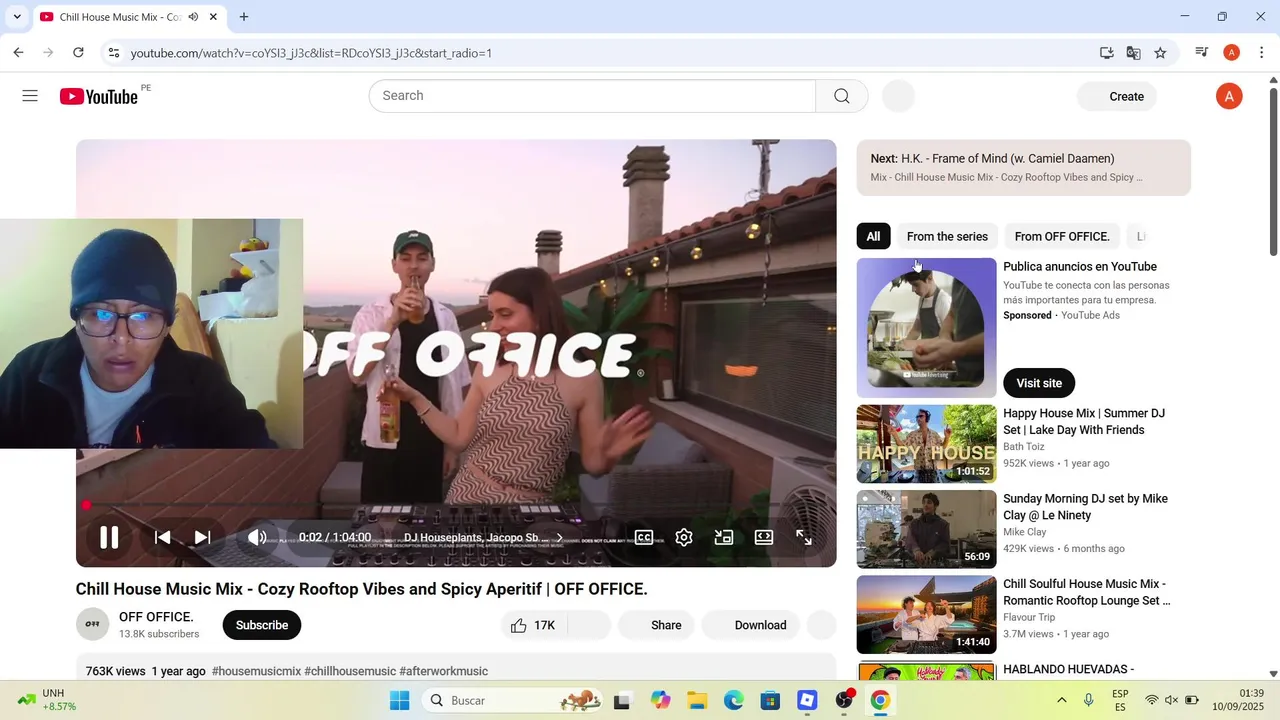Open a new browser tab

[244, 17]
